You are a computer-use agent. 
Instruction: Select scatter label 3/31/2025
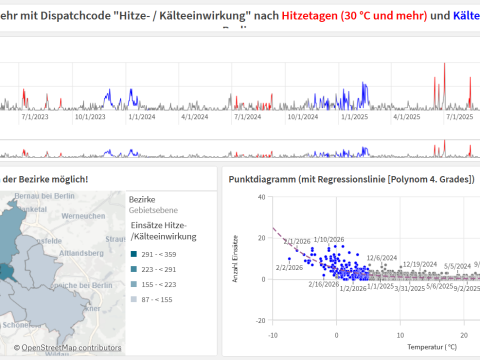point(410,289)
